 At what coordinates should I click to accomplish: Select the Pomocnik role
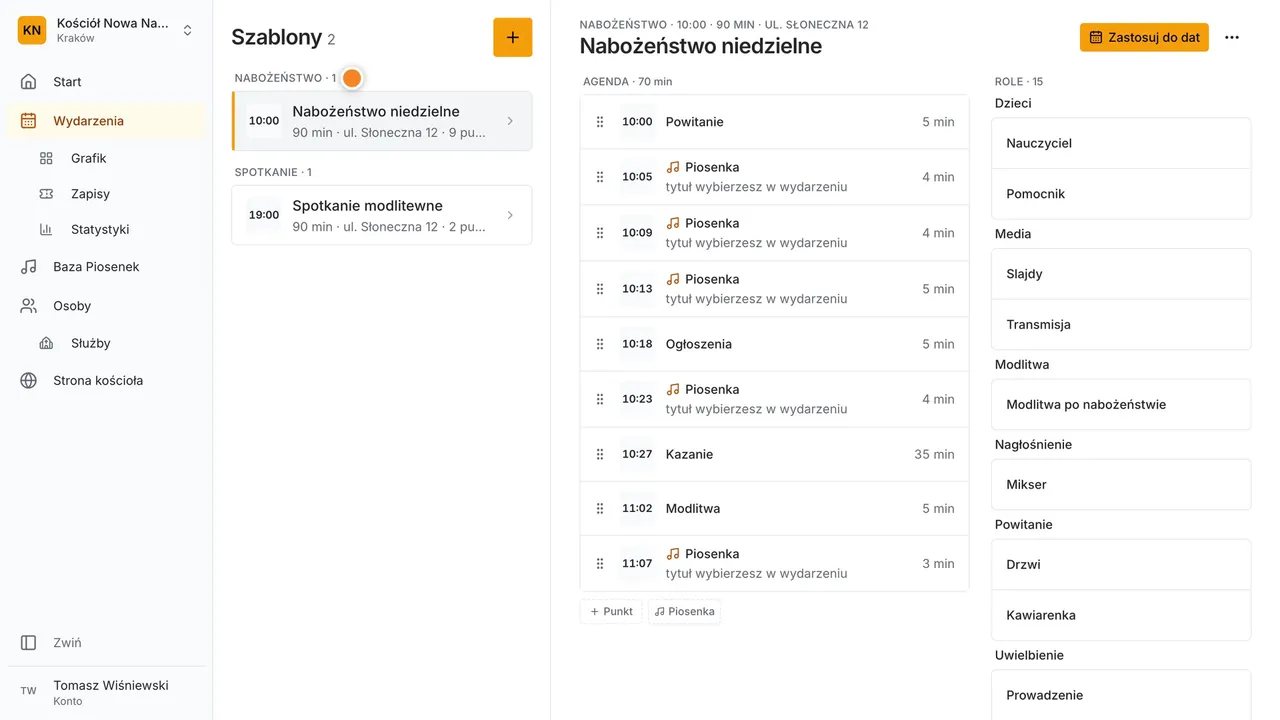coord(1121,194)
